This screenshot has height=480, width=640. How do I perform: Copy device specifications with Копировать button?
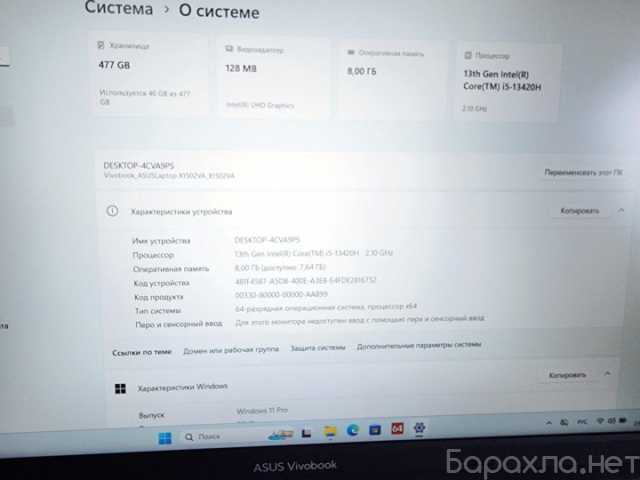(579, 211)
